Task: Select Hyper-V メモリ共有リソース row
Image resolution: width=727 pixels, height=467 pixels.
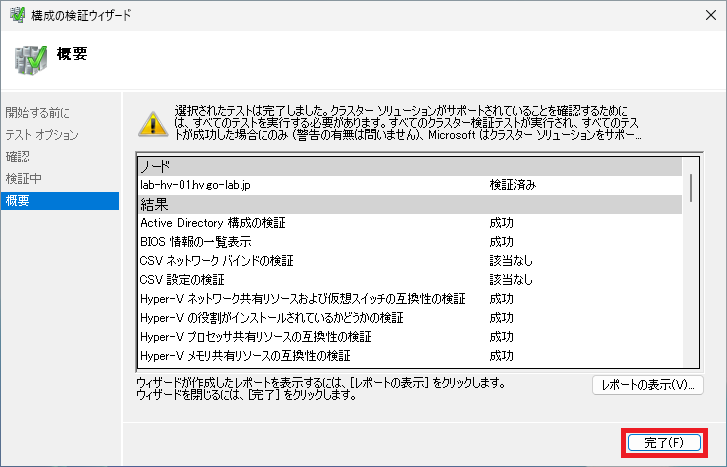Action: 410,356
